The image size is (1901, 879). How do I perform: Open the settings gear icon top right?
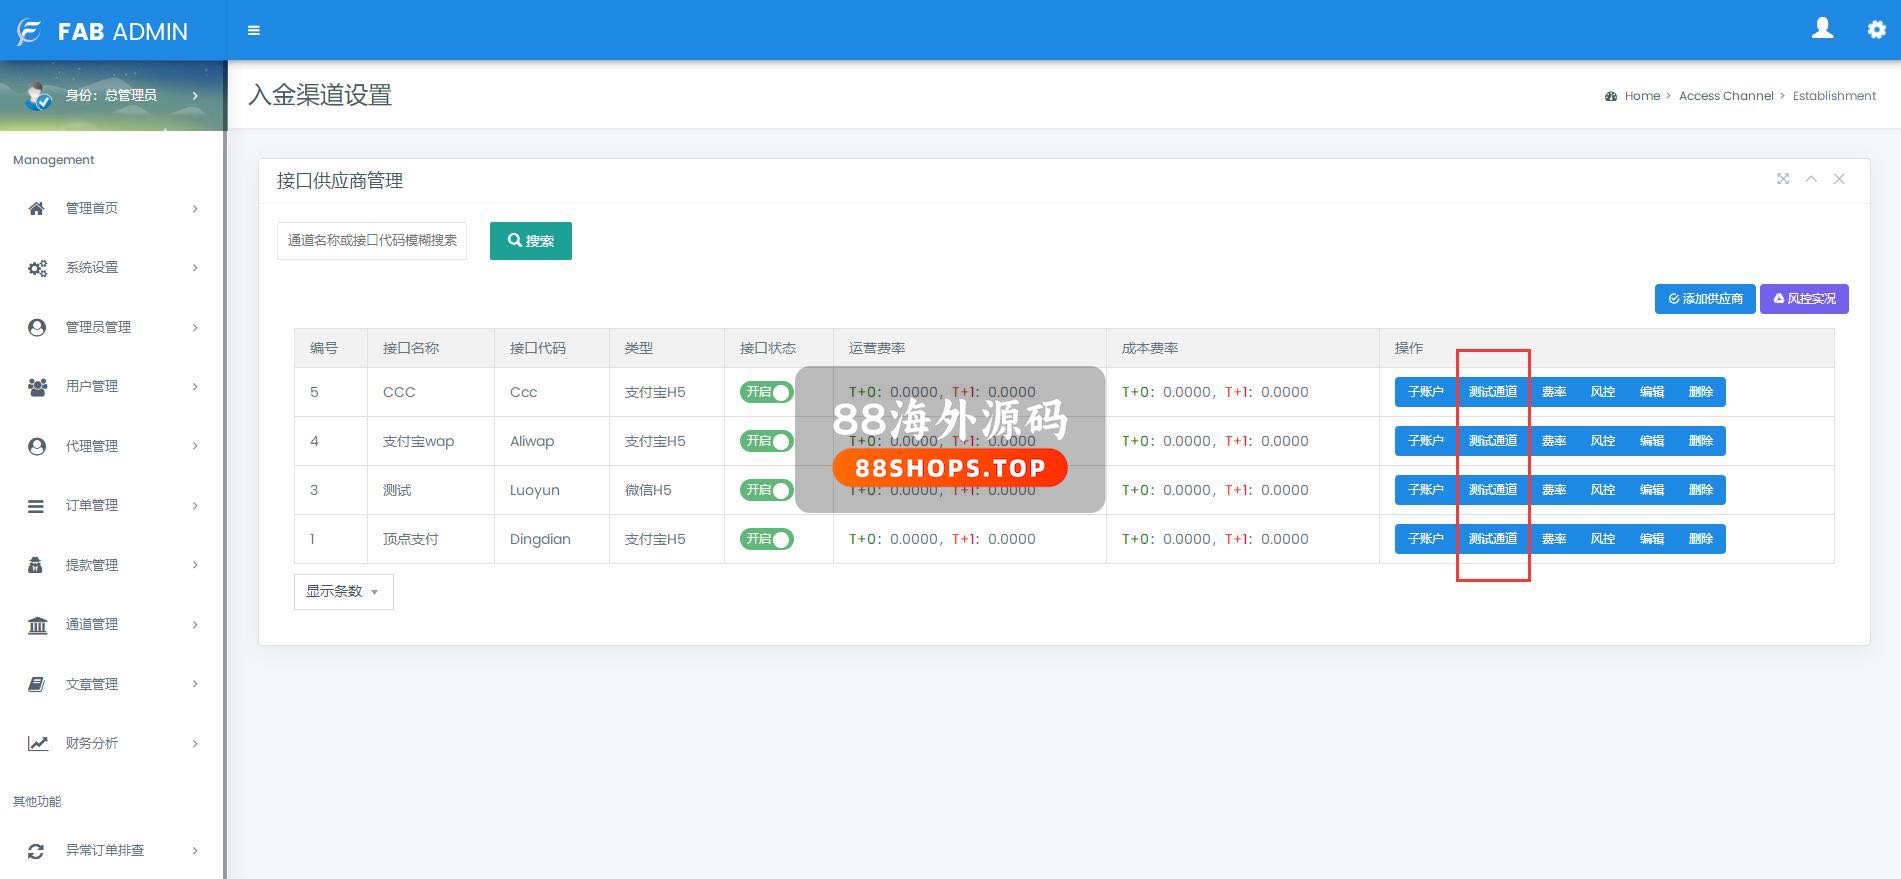1876,30
